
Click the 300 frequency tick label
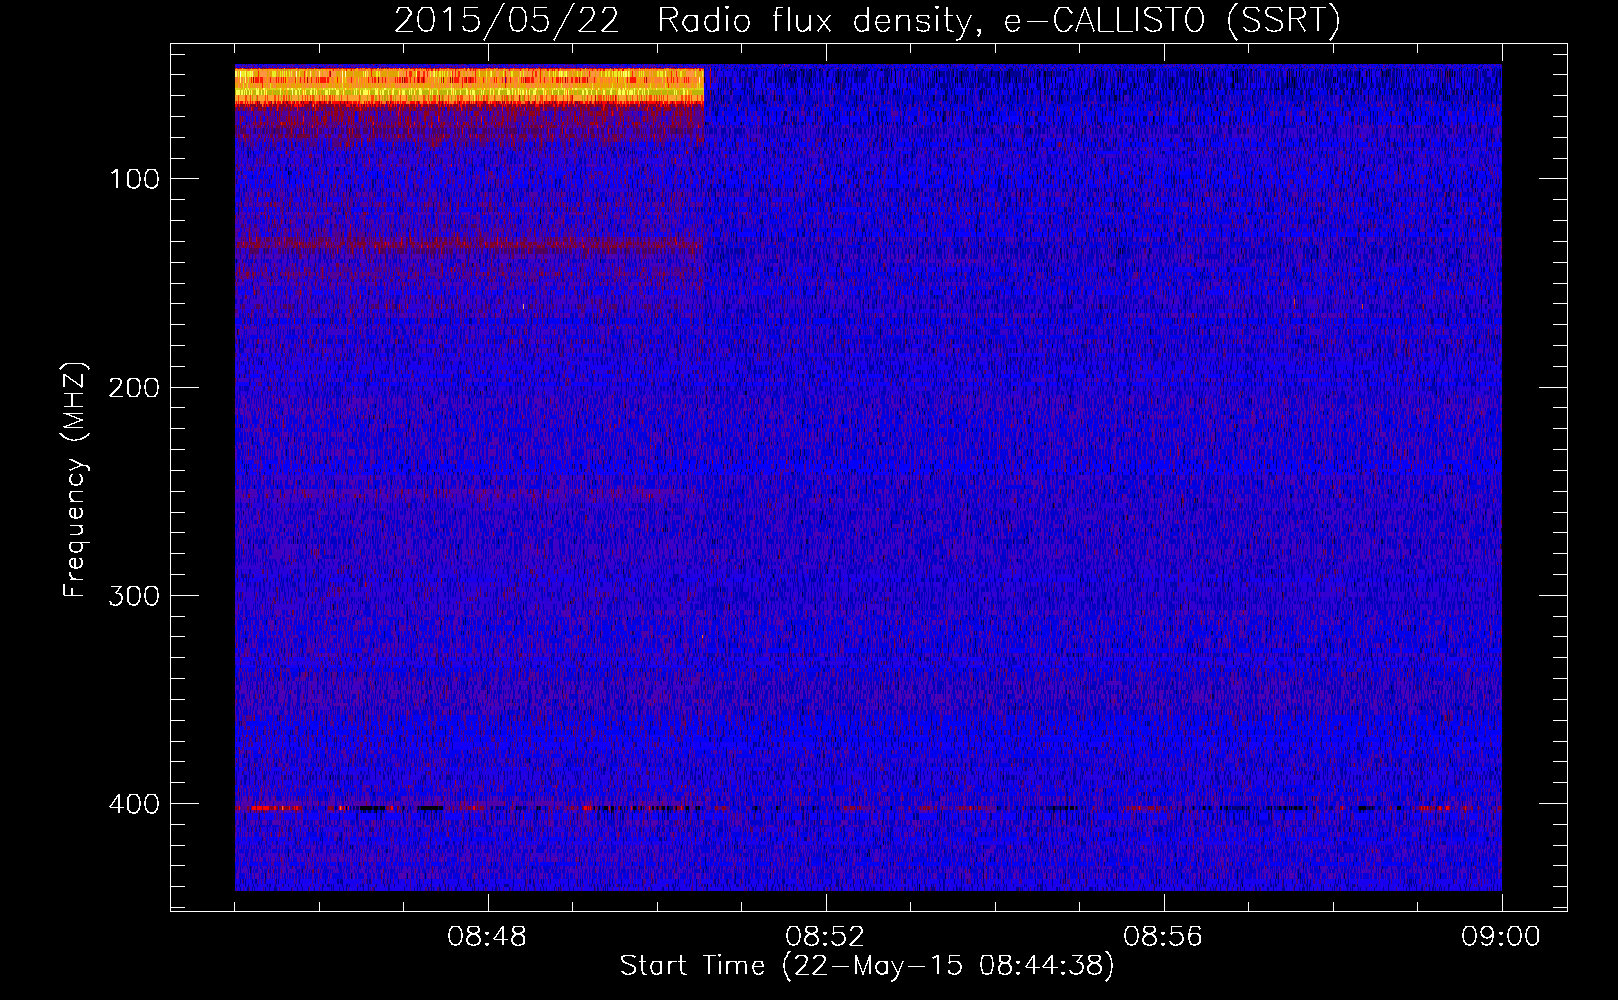[x=133, y=595]
